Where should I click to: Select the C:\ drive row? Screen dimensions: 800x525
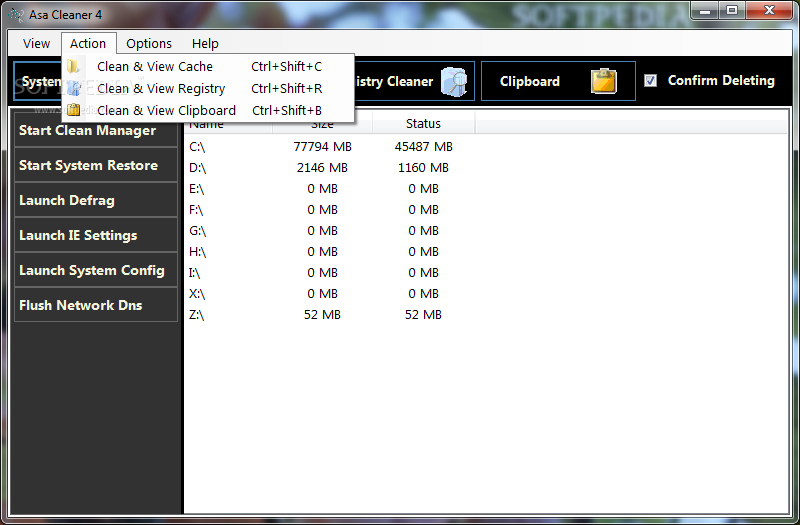point(485,146)
